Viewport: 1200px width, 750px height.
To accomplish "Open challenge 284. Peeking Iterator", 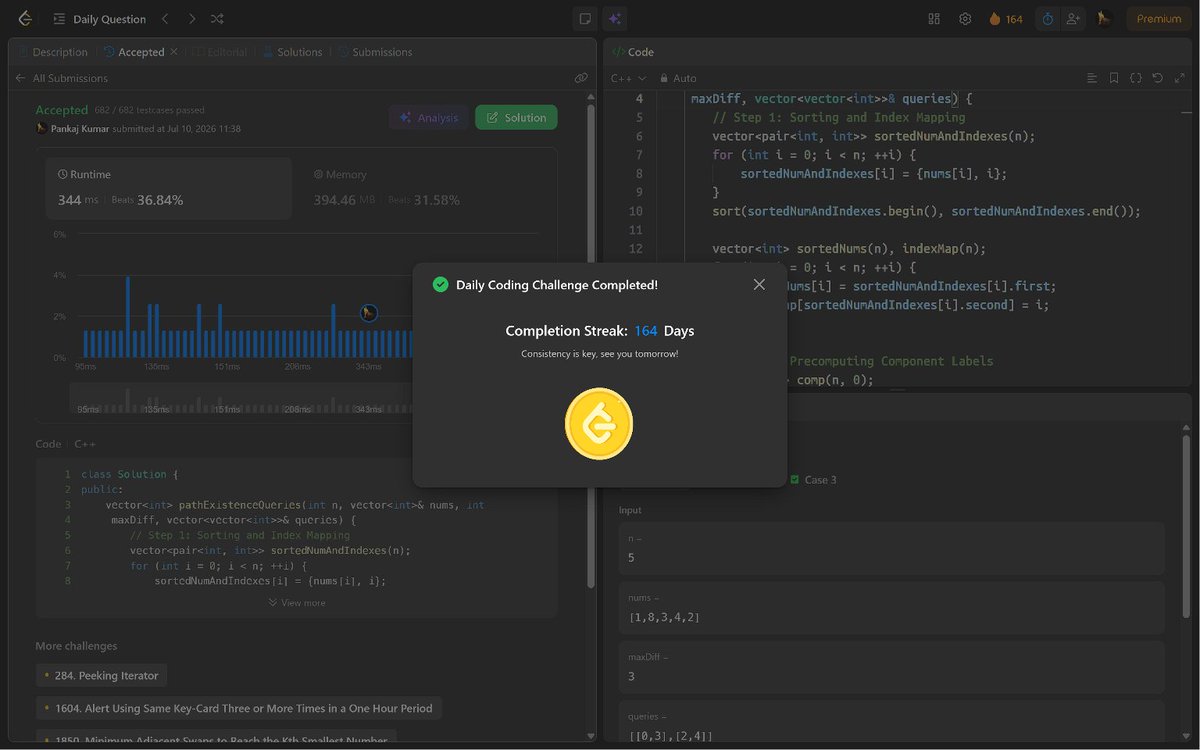I will point(101,675).
